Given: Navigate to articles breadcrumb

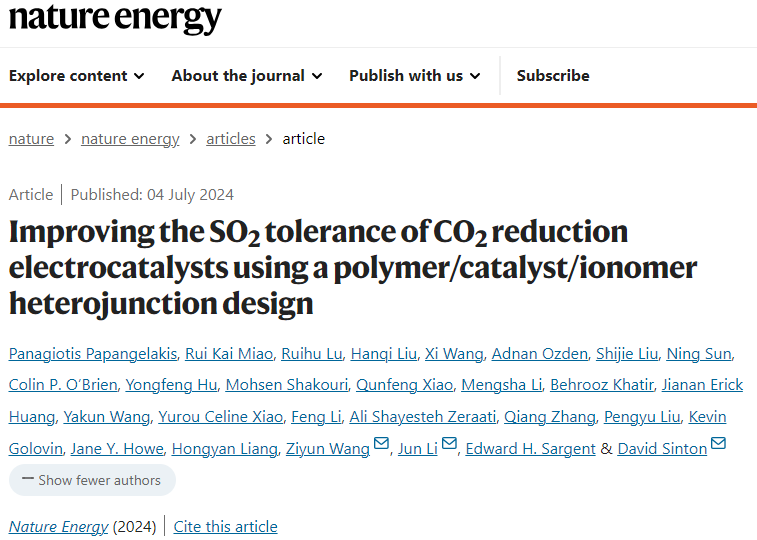Looking at the screenshot, I should coord(231,139).
